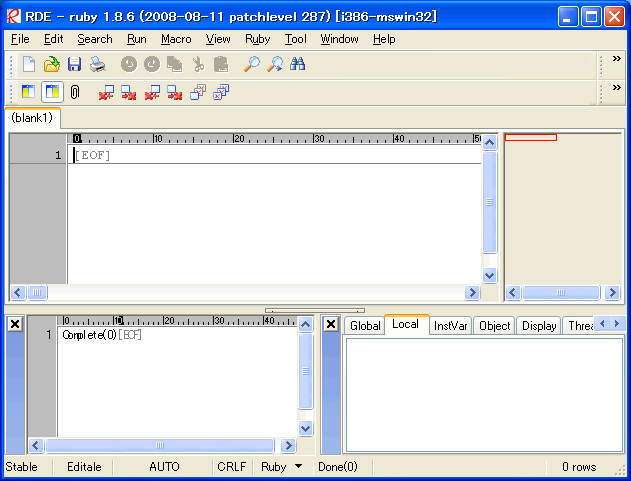The height and width of the screenshot is (481, 631).
Task: Click the grayed-out scissors cut icon
Action: coord(198,64)
